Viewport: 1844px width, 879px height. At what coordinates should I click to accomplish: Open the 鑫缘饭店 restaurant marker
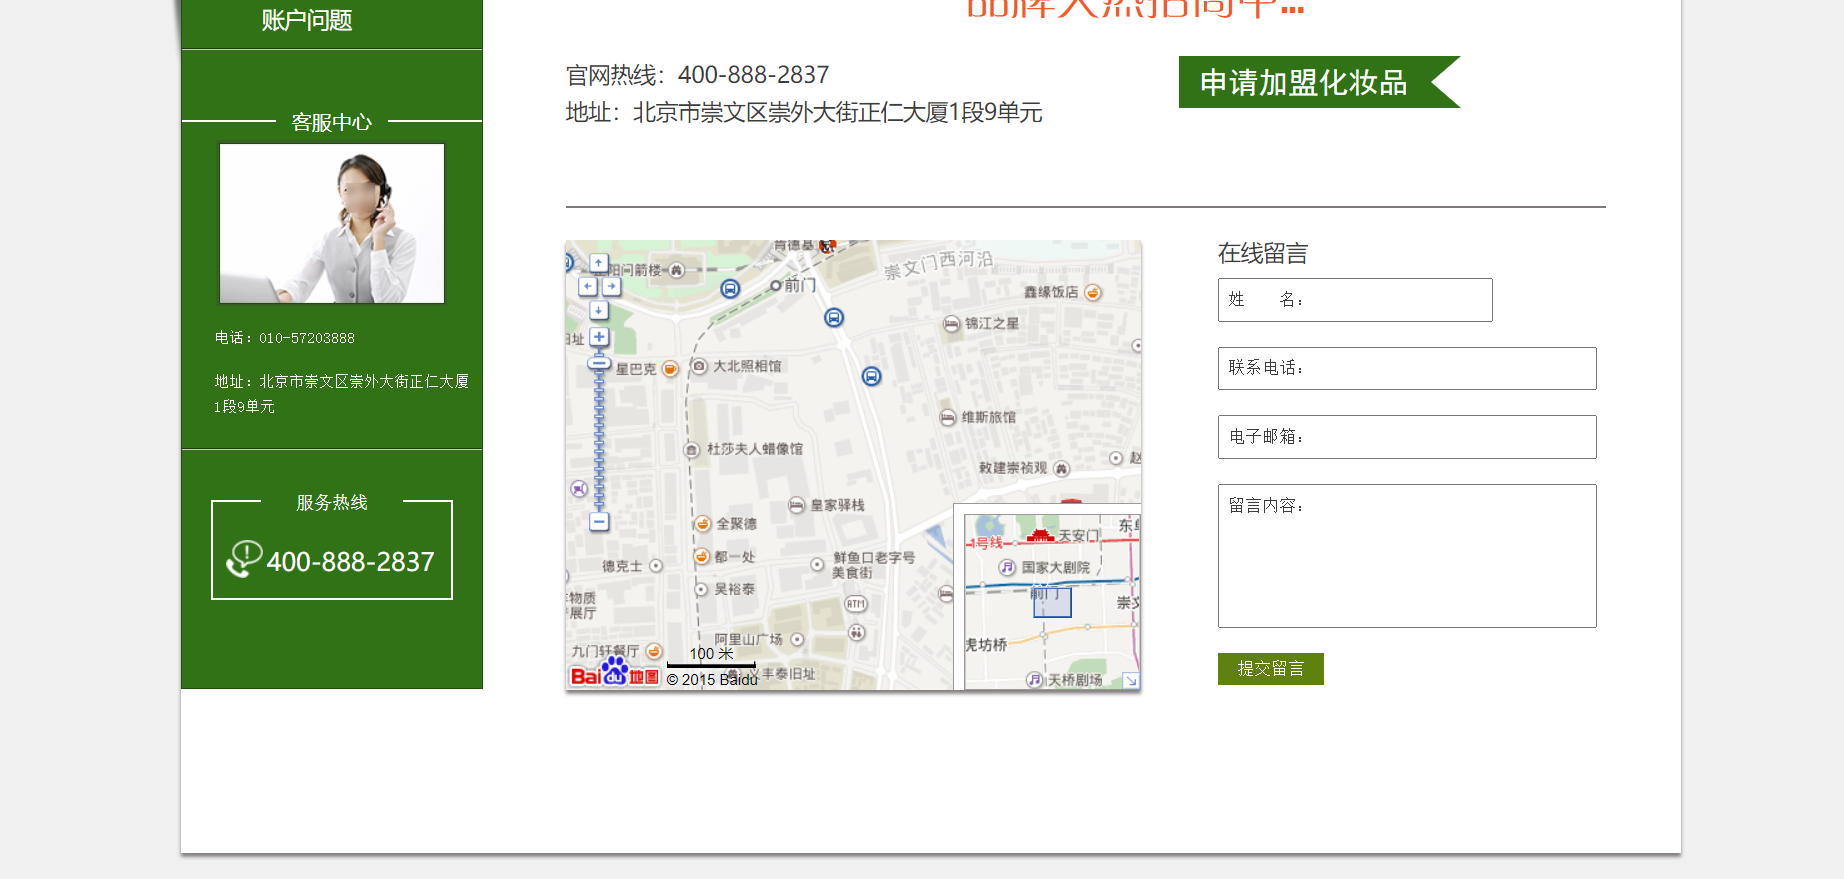1093,292
